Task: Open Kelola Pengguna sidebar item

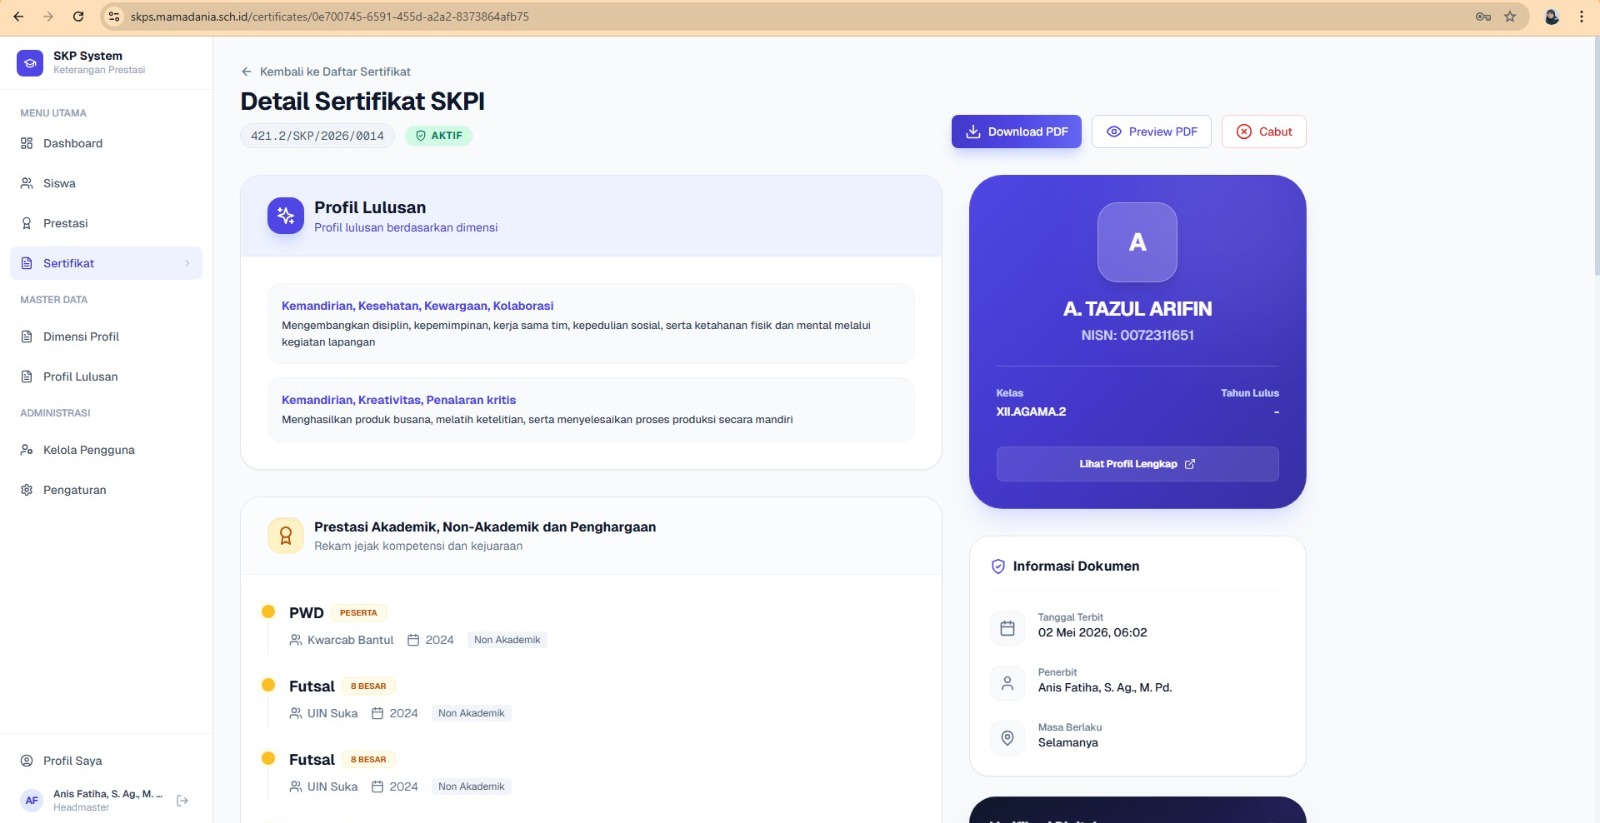Action: pos(106,450)
